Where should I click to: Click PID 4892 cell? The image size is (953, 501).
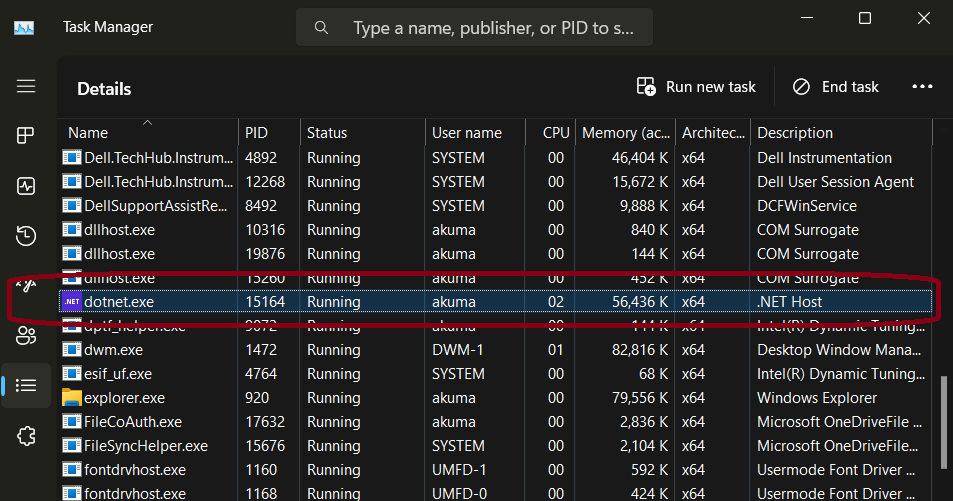261,157
